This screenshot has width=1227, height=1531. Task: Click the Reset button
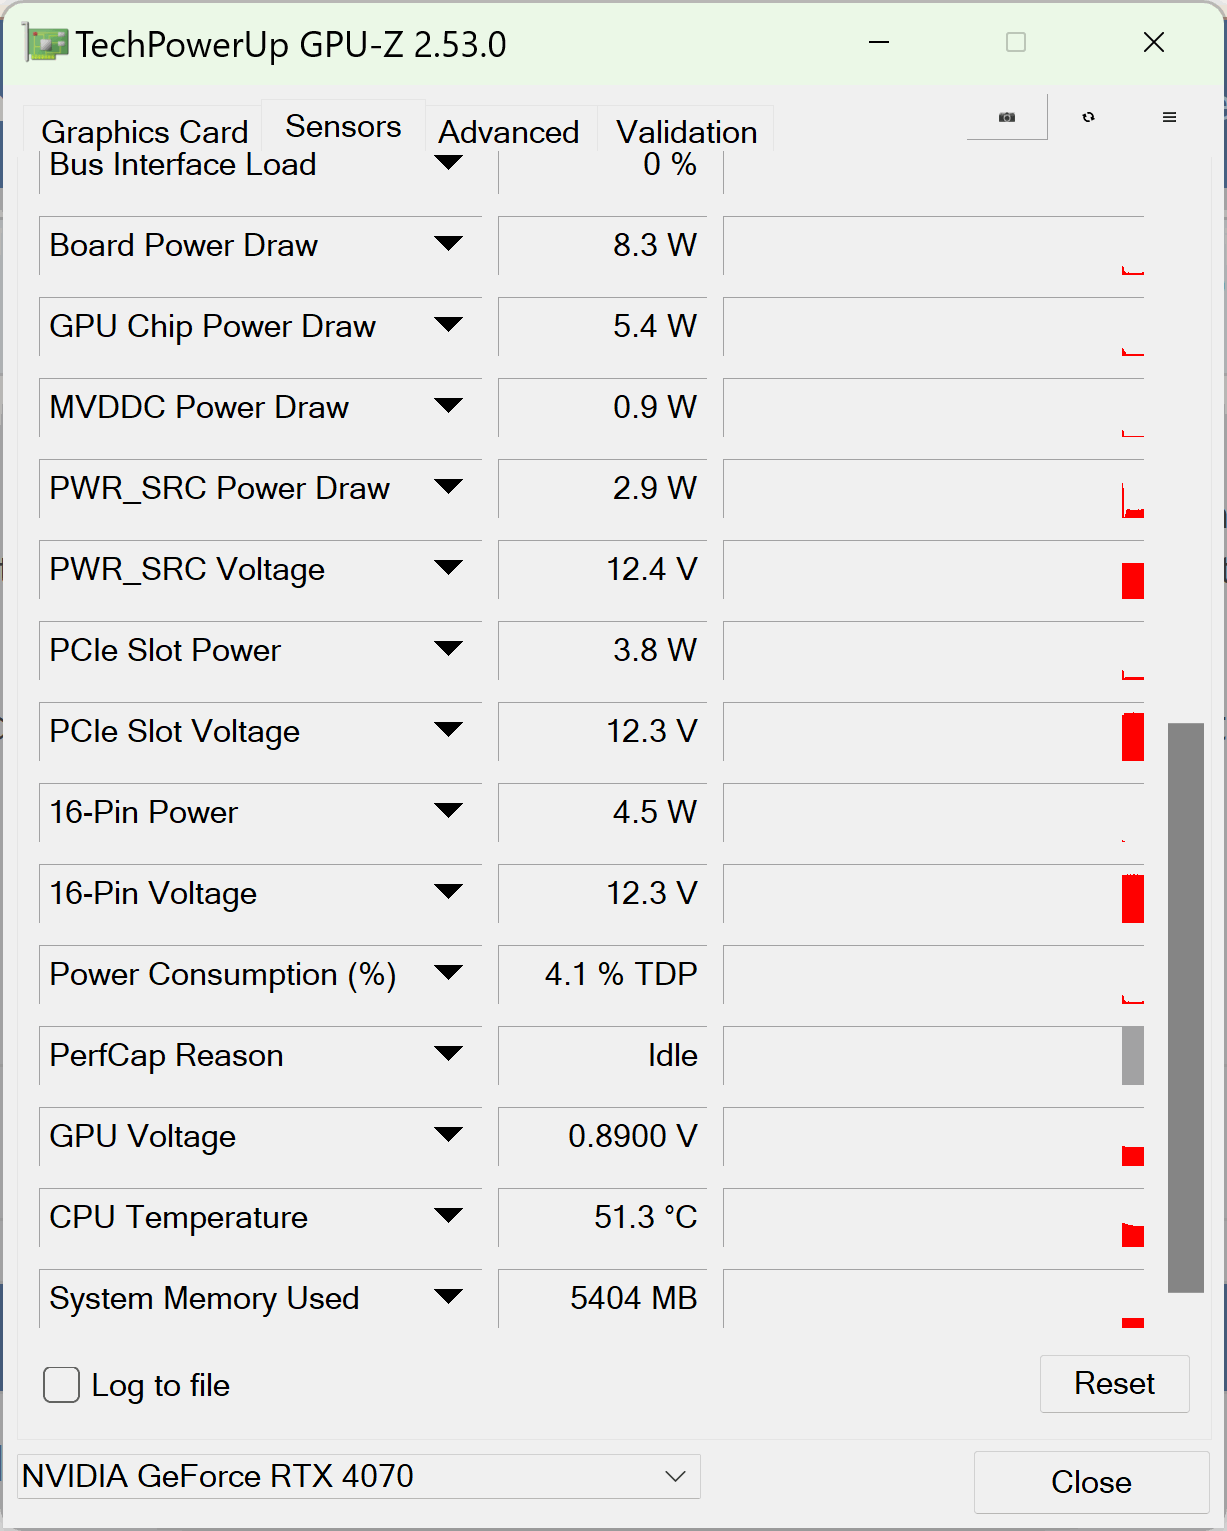click(1114, 1384)
